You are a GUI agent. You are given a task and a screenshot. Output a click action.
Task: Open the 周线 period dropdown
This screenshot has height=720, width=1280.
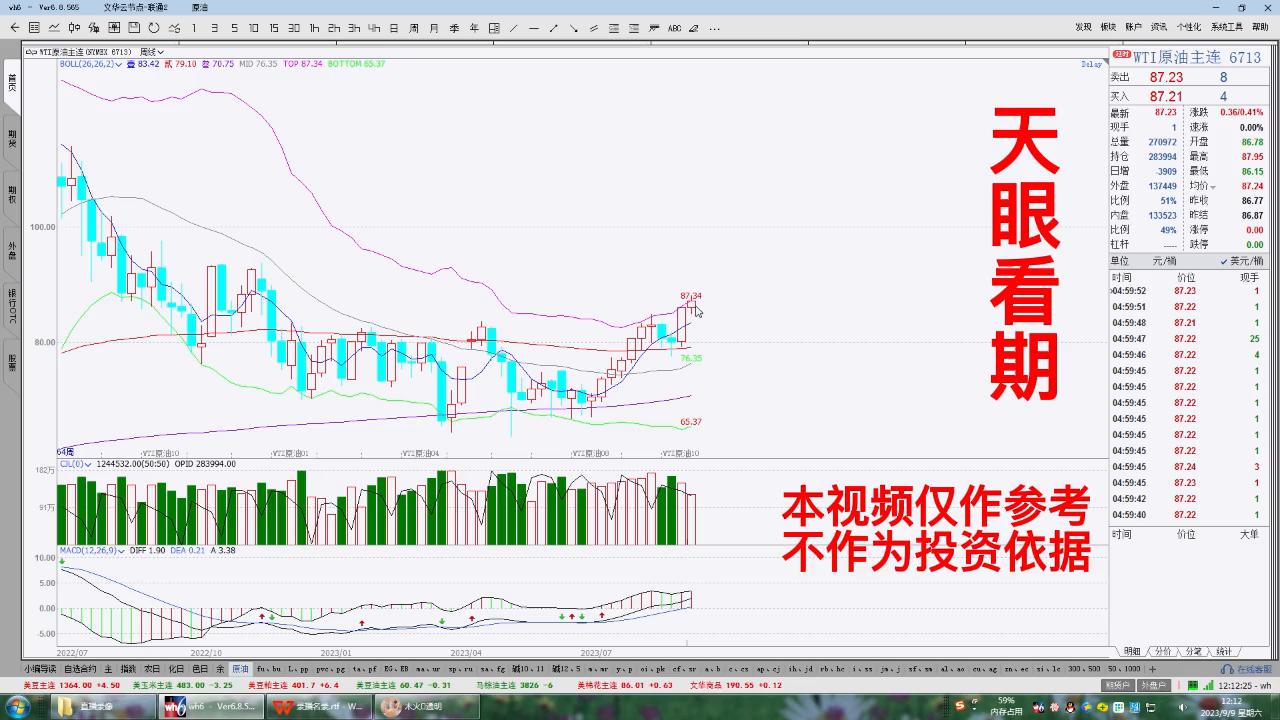pyautogui.click(x=152, y=51)
